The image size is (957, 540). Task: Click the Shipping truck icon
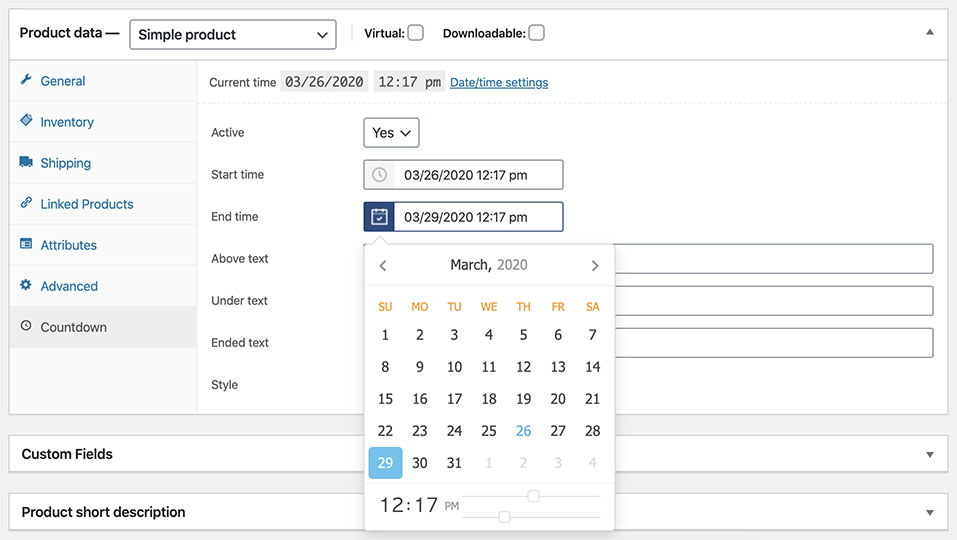[26, 162]
